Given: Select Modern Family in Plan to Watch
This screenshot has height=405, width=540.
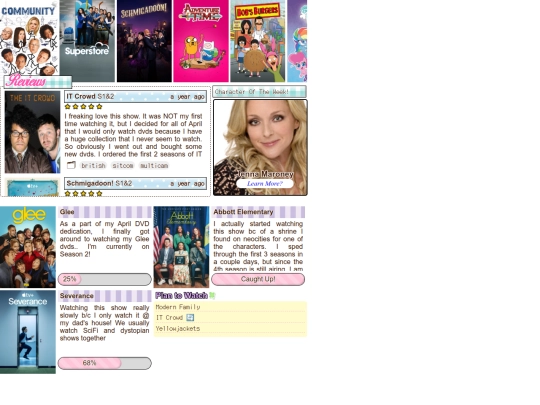Looking at the screenshot, I should pyautogui.click(x=178, y=307).
